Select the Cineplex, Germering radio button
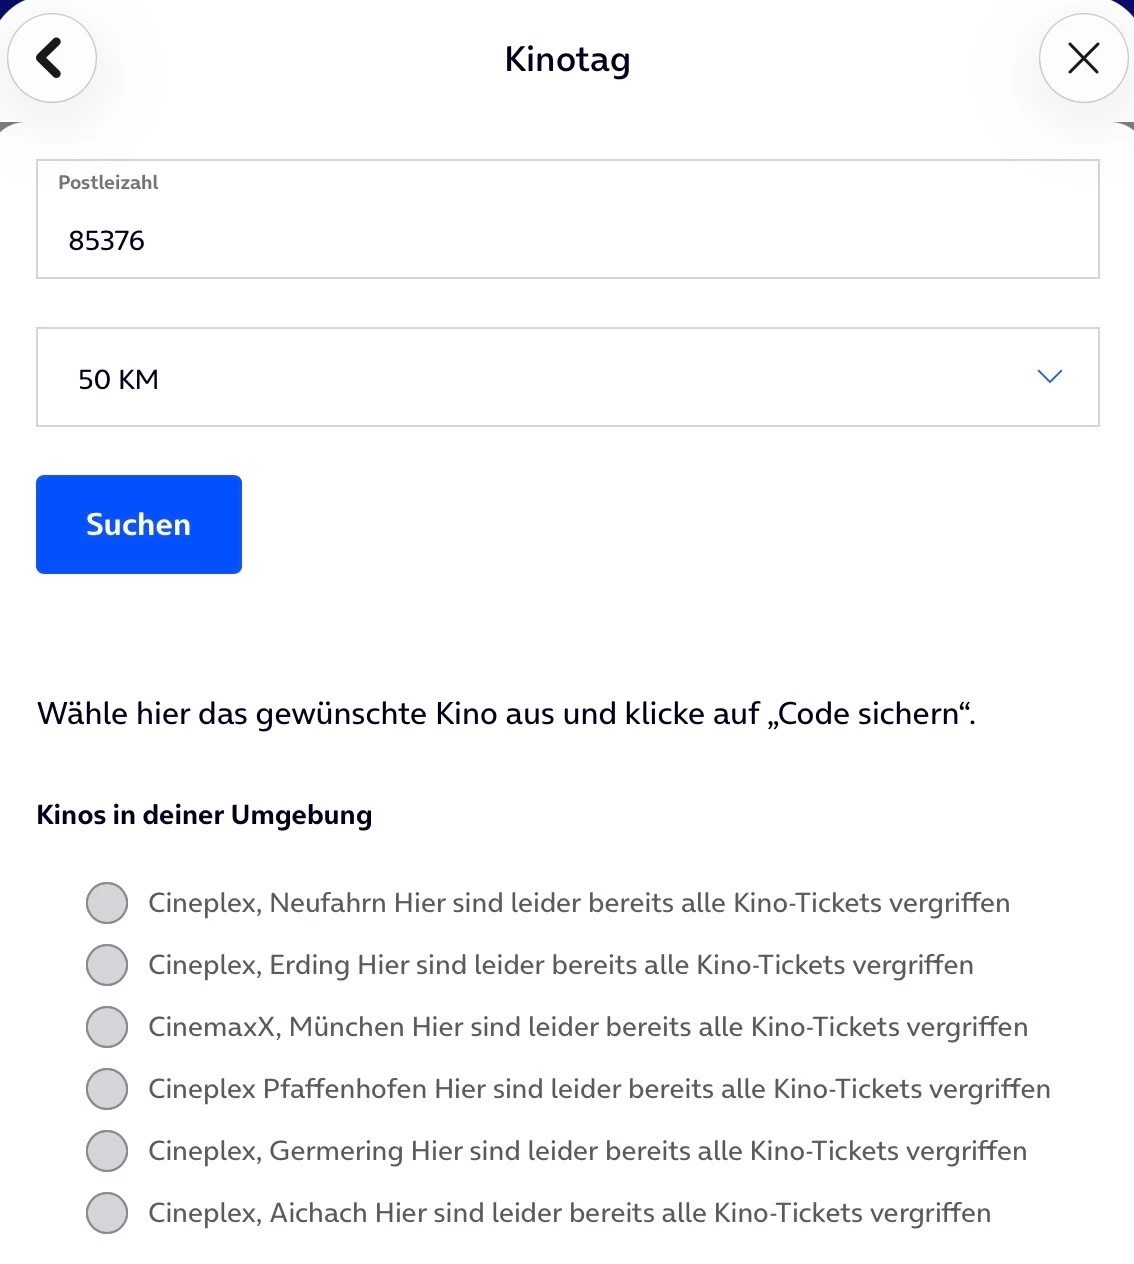The width and height of the screenshot is (1134, 1264). [x=107, y=1151]
